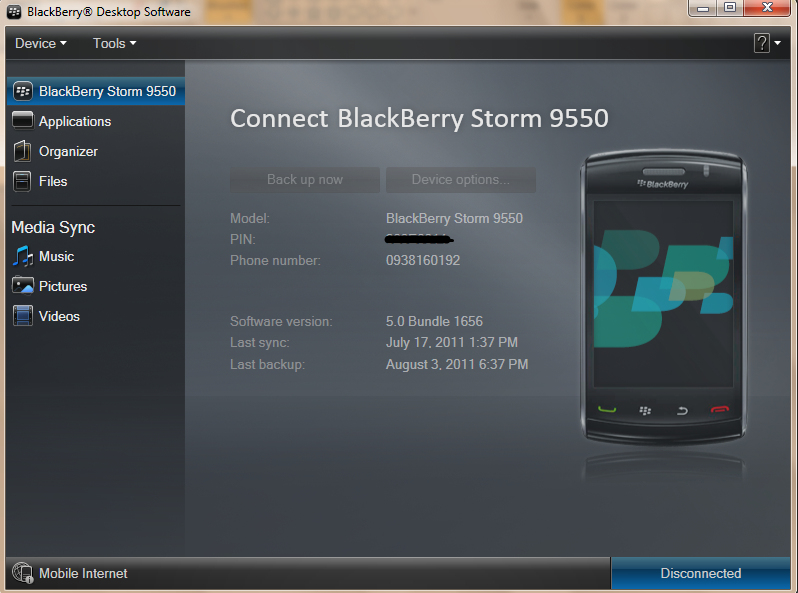Click the 'PIN:' label
The image size is (798, 593).
pos(243,239)
